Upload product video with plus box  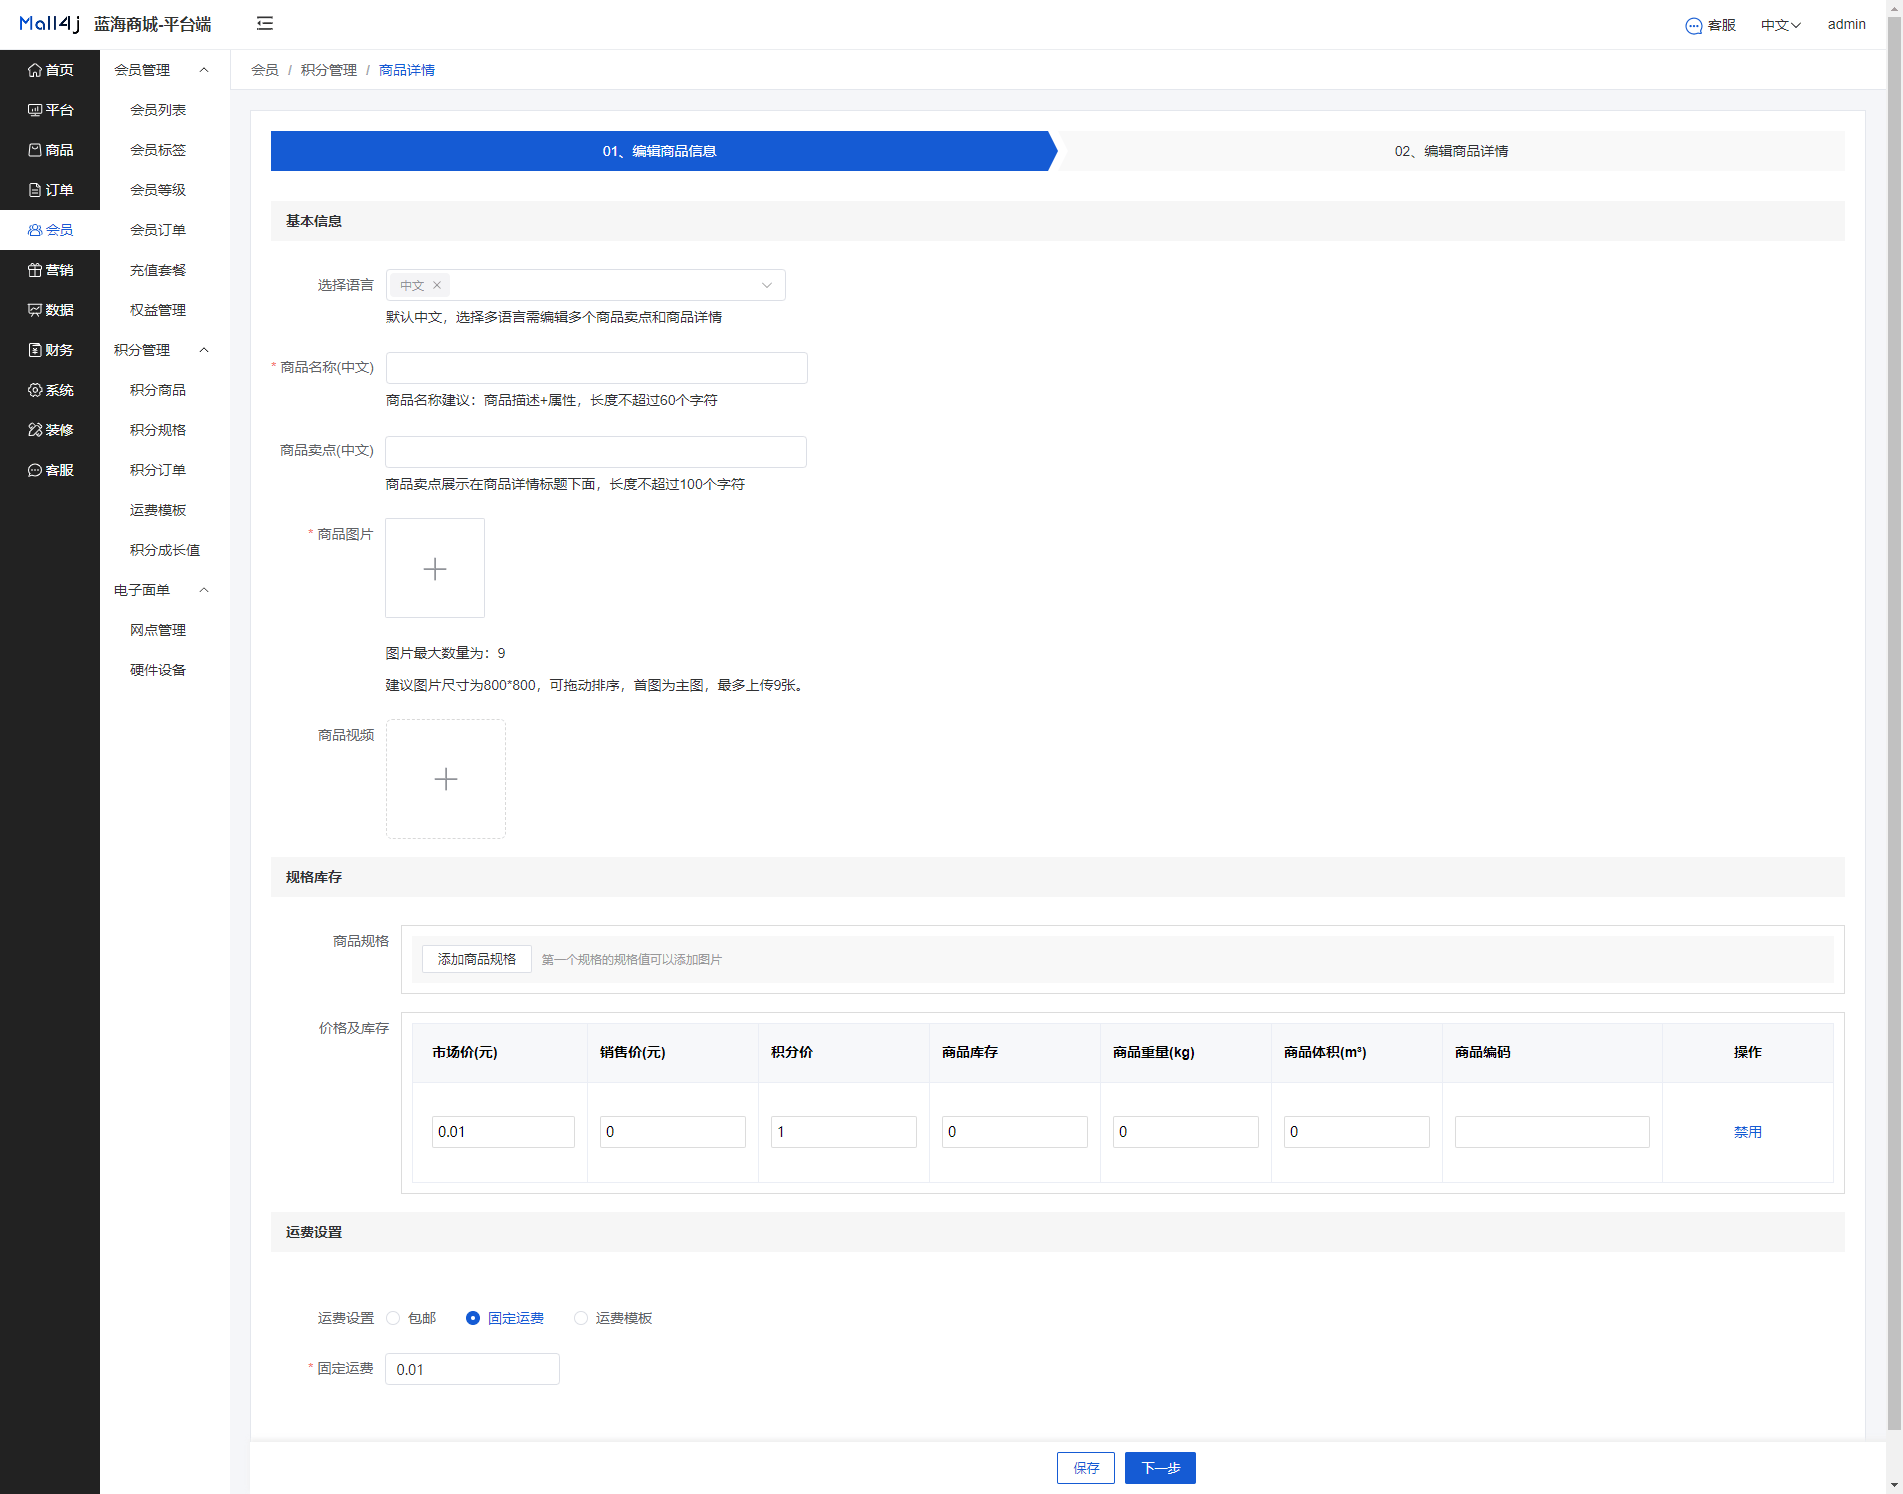click(446, 779)
